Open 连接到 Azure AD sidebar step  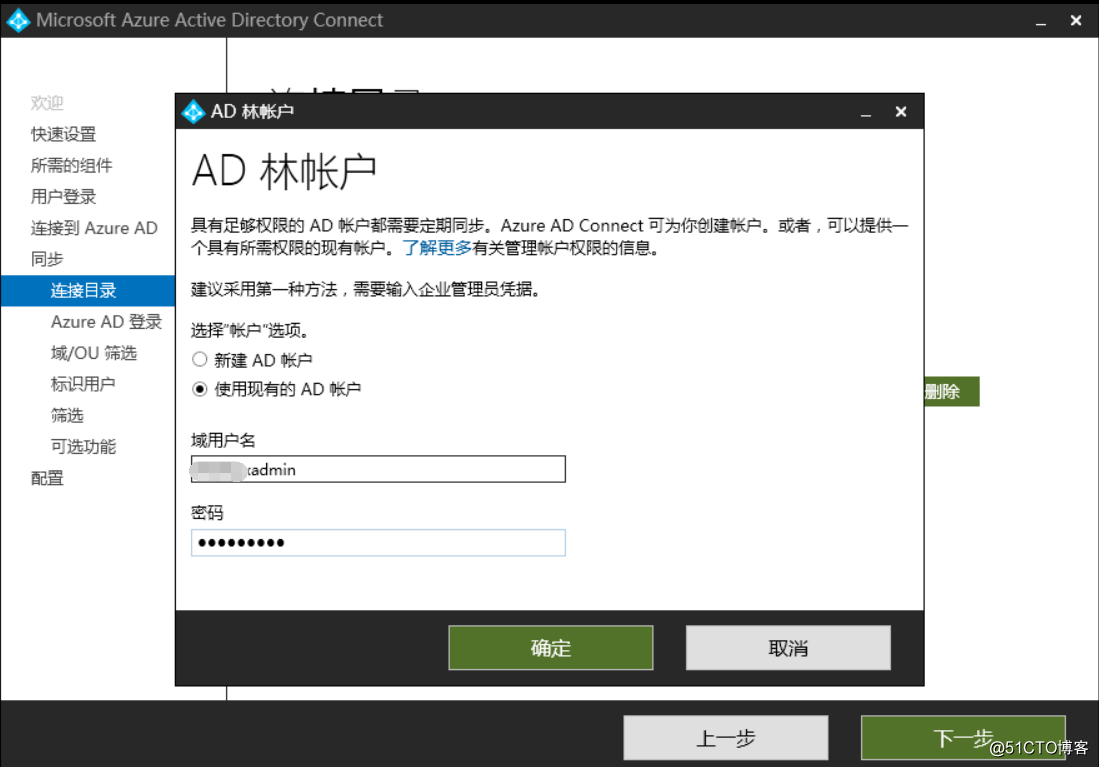[x=94, y=228]
